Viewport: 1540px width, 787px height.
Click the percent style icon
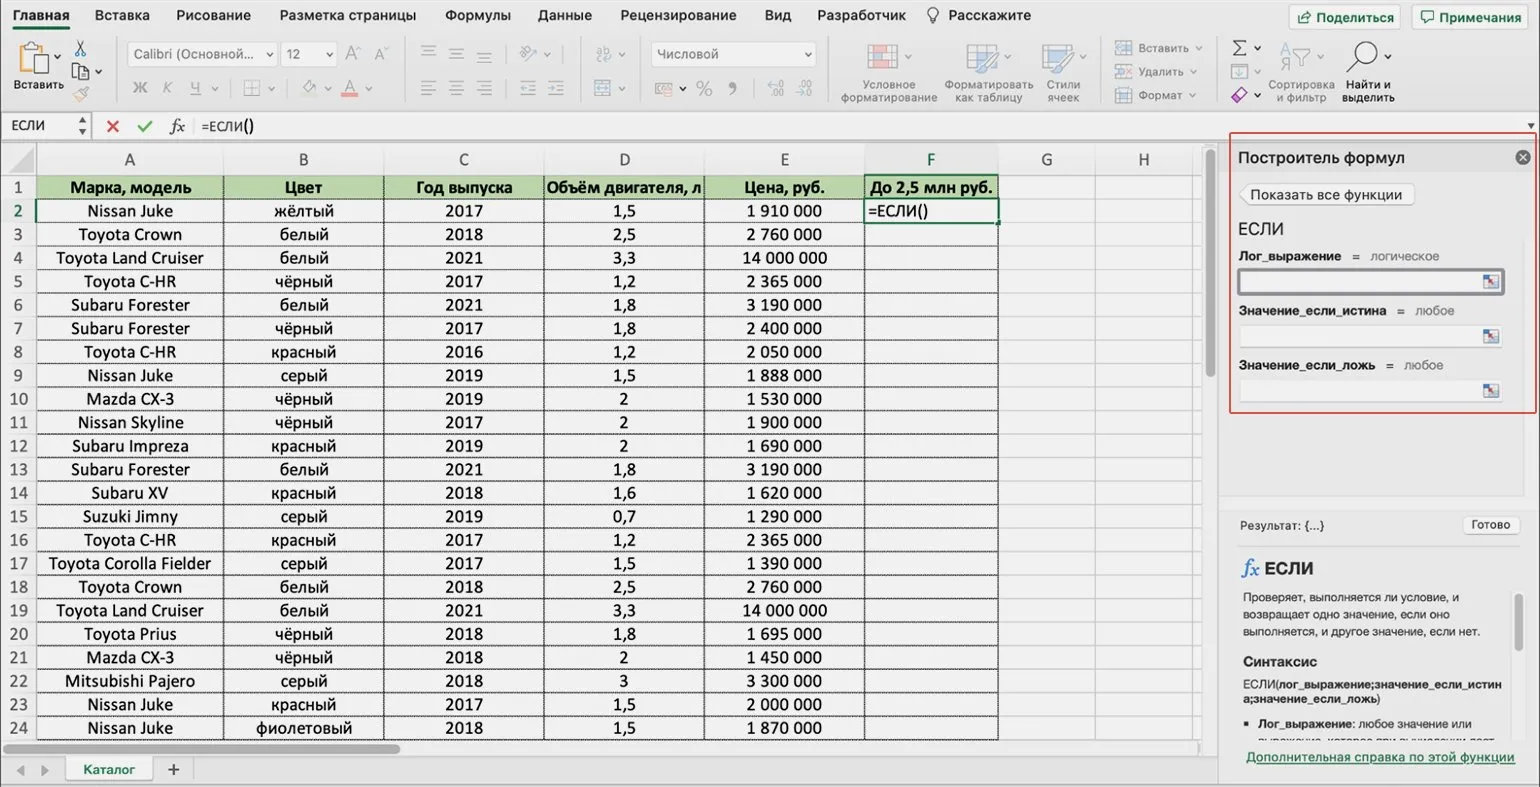coord(704,89)
